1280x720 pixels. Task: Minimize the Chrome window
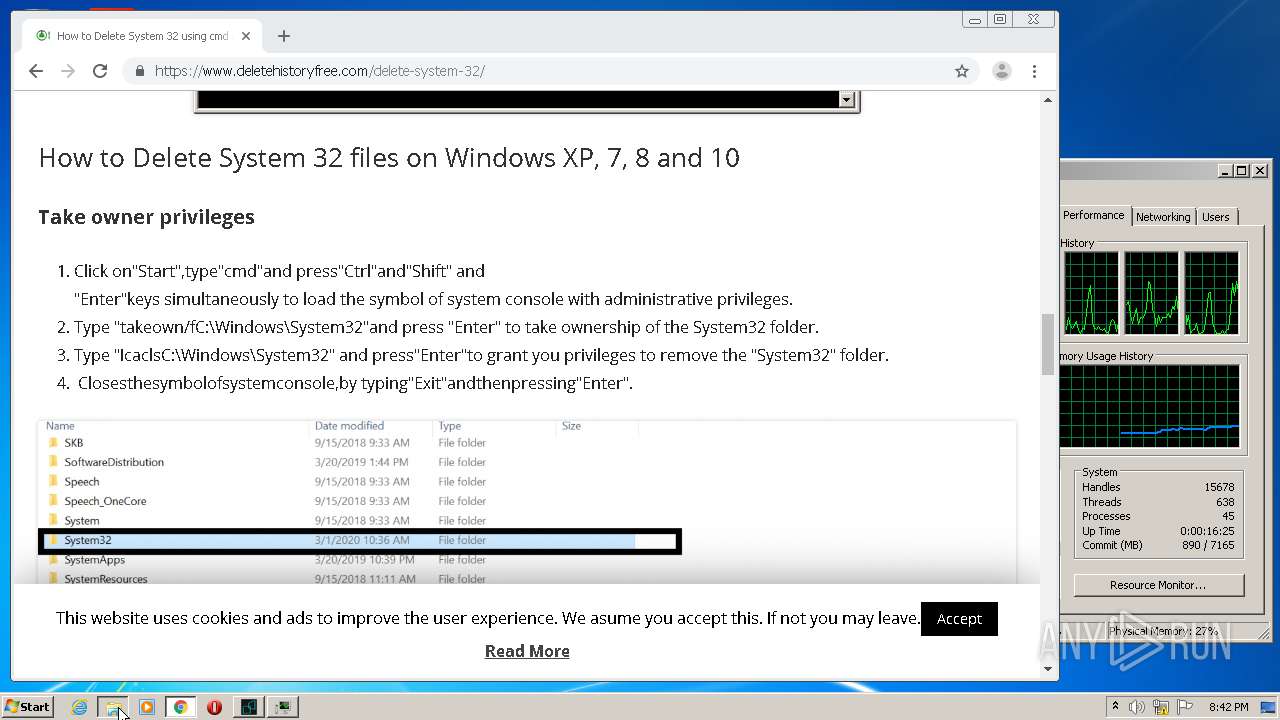[975, 19]
